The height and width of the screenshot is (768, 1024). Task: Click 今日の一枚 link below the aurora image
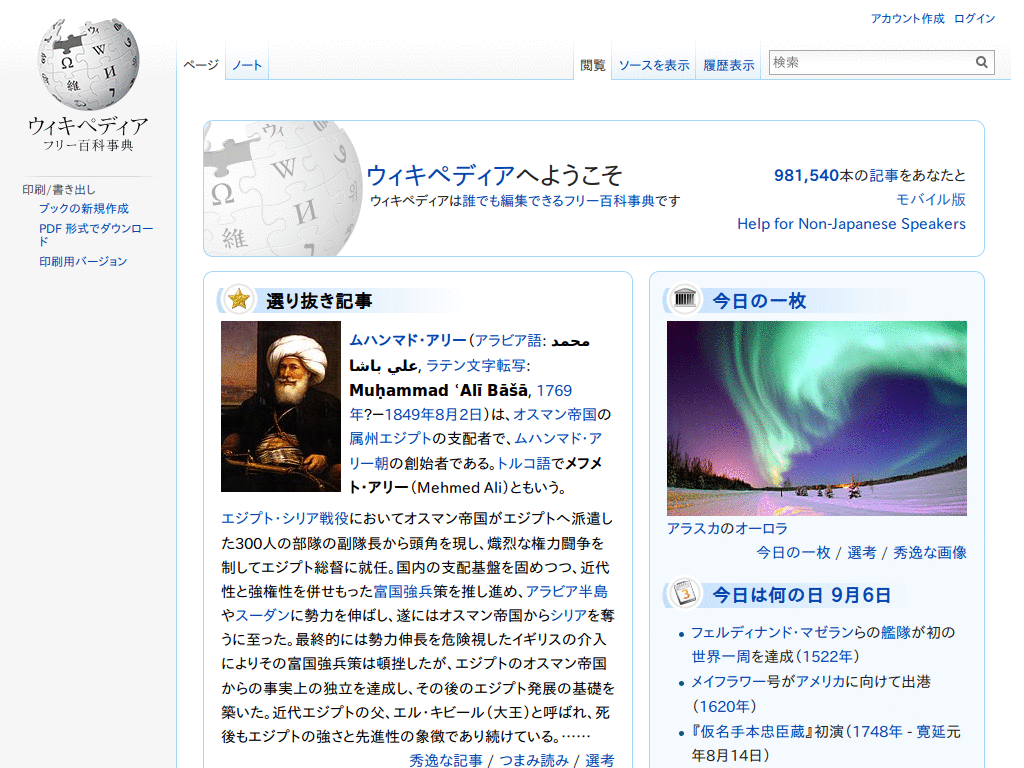[793, 552]
